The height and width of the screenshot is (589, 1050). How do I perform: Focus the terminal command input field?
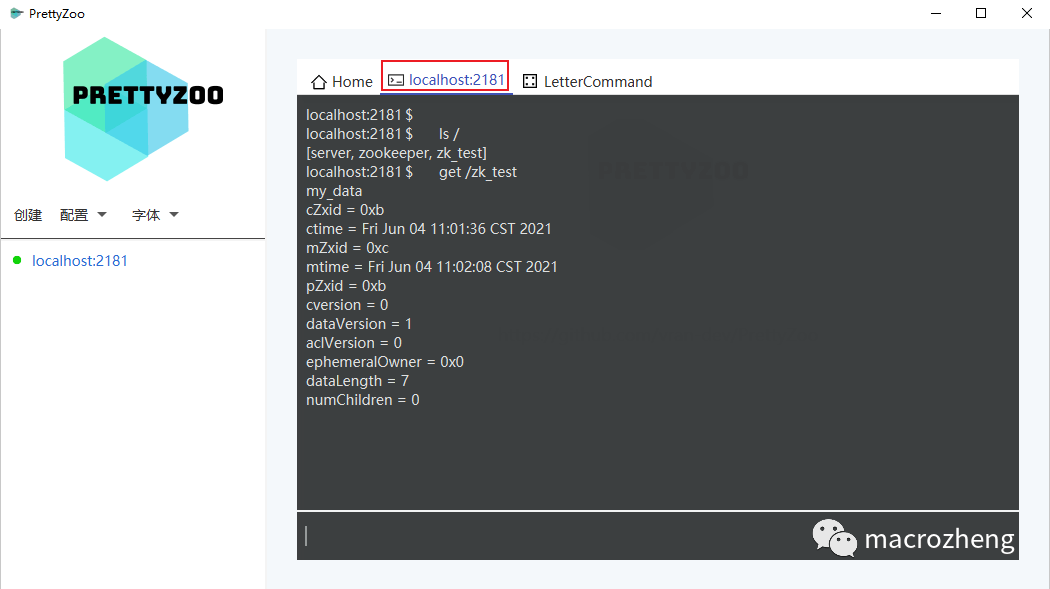tap(550, 537)
